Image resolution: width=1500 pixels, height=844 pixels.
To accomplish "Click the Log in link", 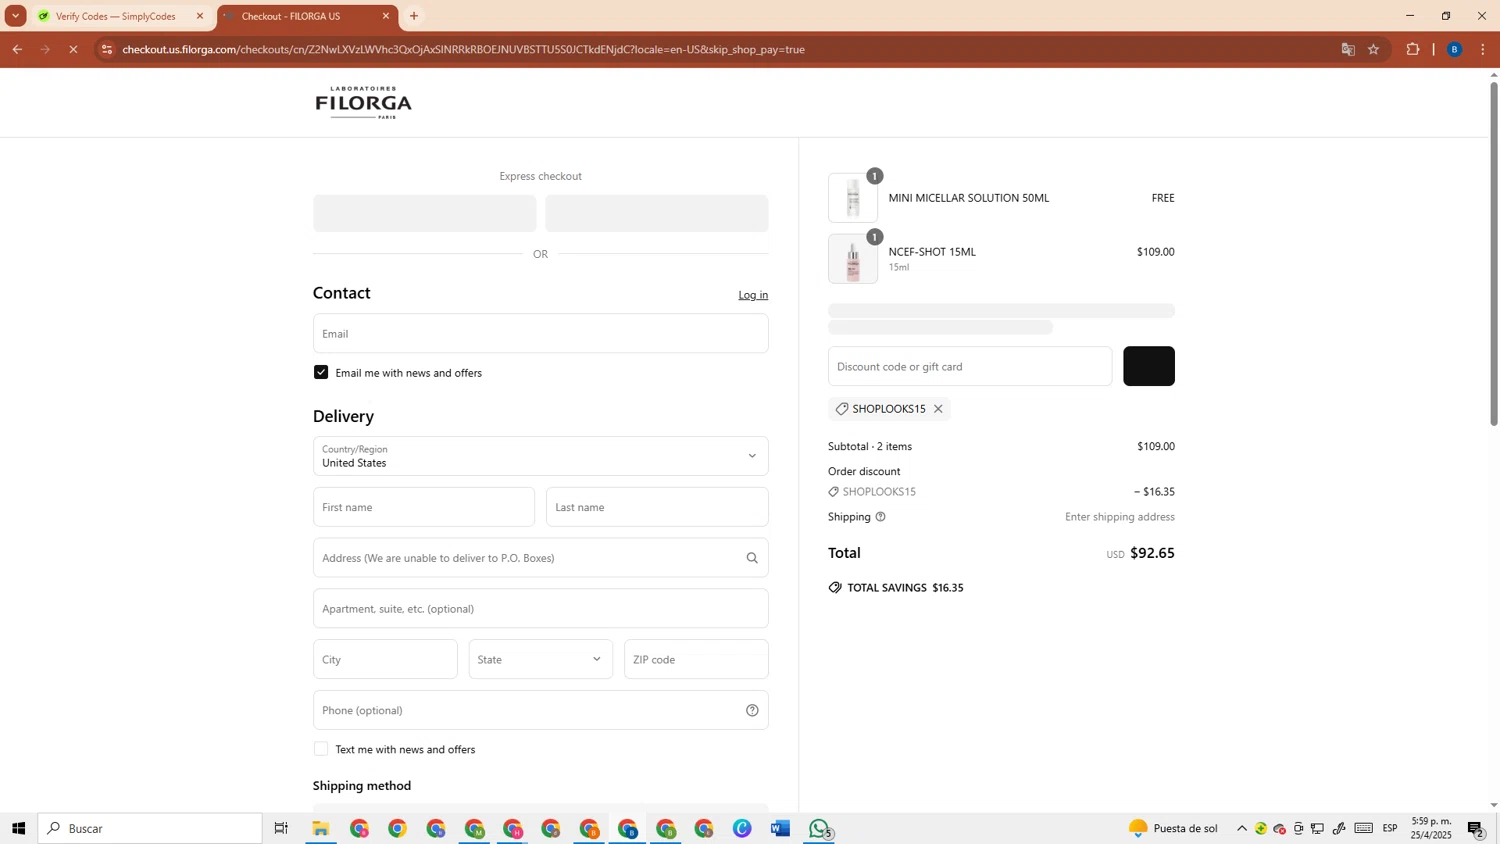I will click(753, 295).
